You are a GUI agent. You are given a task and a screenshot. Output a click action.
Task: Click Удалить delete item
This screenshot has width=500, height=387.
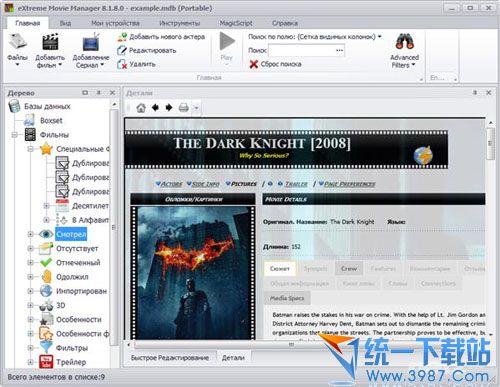pyautogui.click(x=137, y=64)
